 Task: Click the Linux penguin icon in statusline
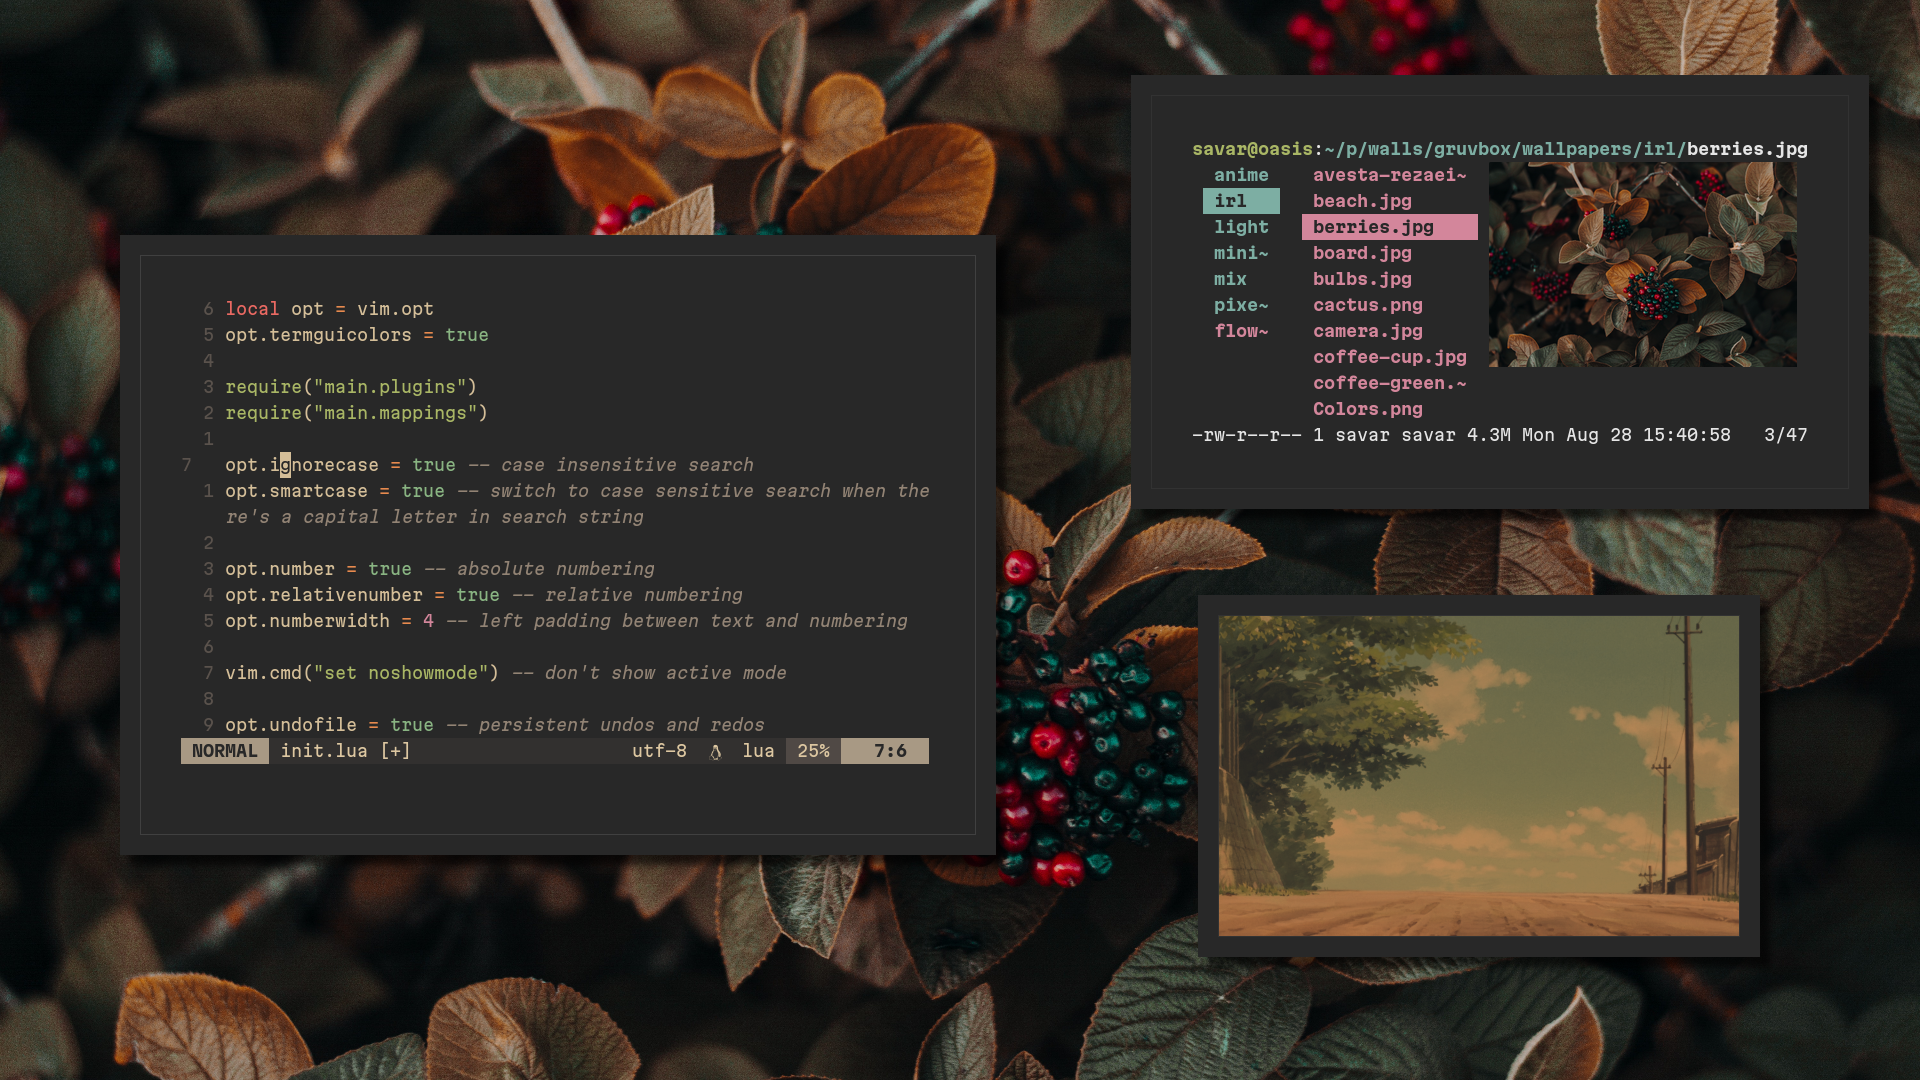coord(716,752)
